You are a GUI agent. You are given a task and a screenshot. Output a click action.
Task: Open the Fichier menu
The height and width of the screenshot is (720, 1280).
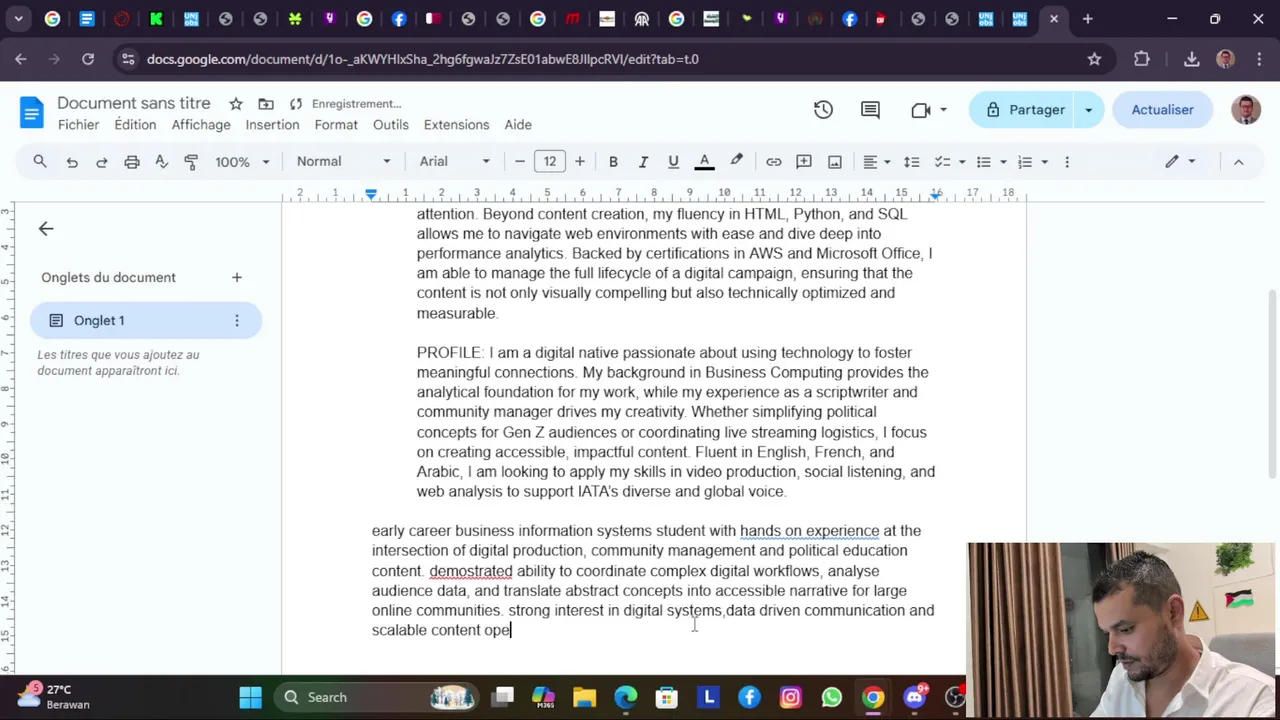click(78, 125)
